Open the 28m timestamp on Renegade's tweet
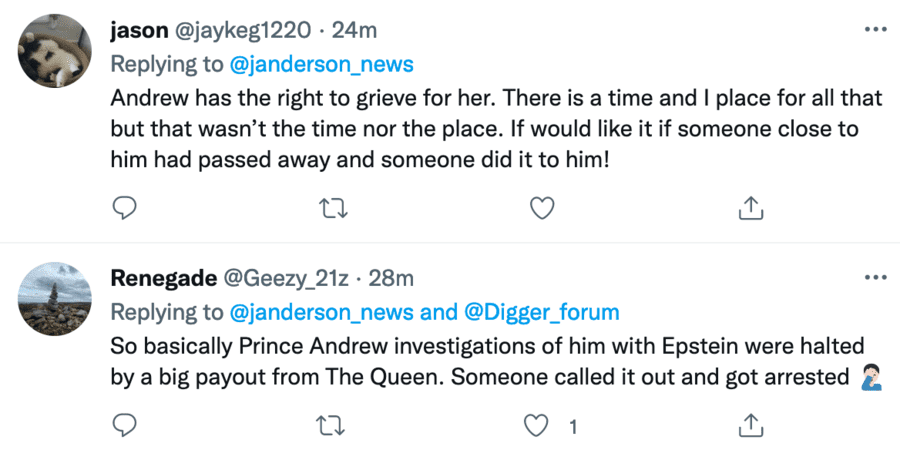Screen dimensions: 900x450 [393, 277]
